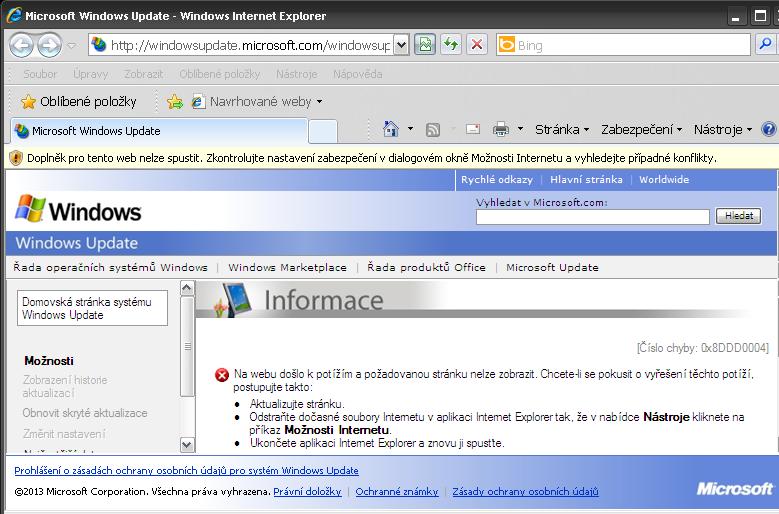
Task: Click the Bing search provider icon
Action: click(x=506, y=45)
